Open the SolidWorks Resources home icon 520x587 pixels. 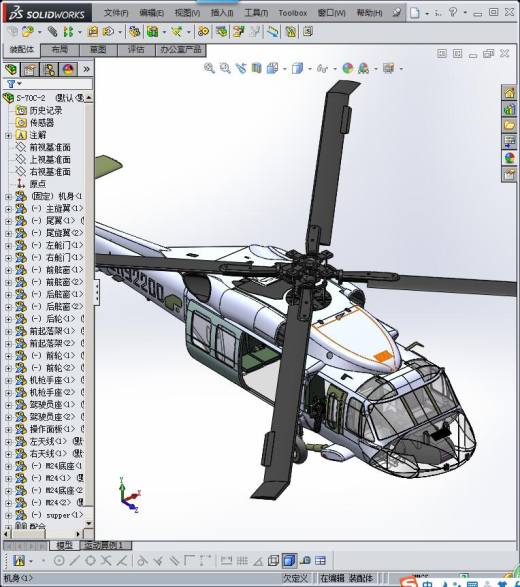click(x=510, y=92)
